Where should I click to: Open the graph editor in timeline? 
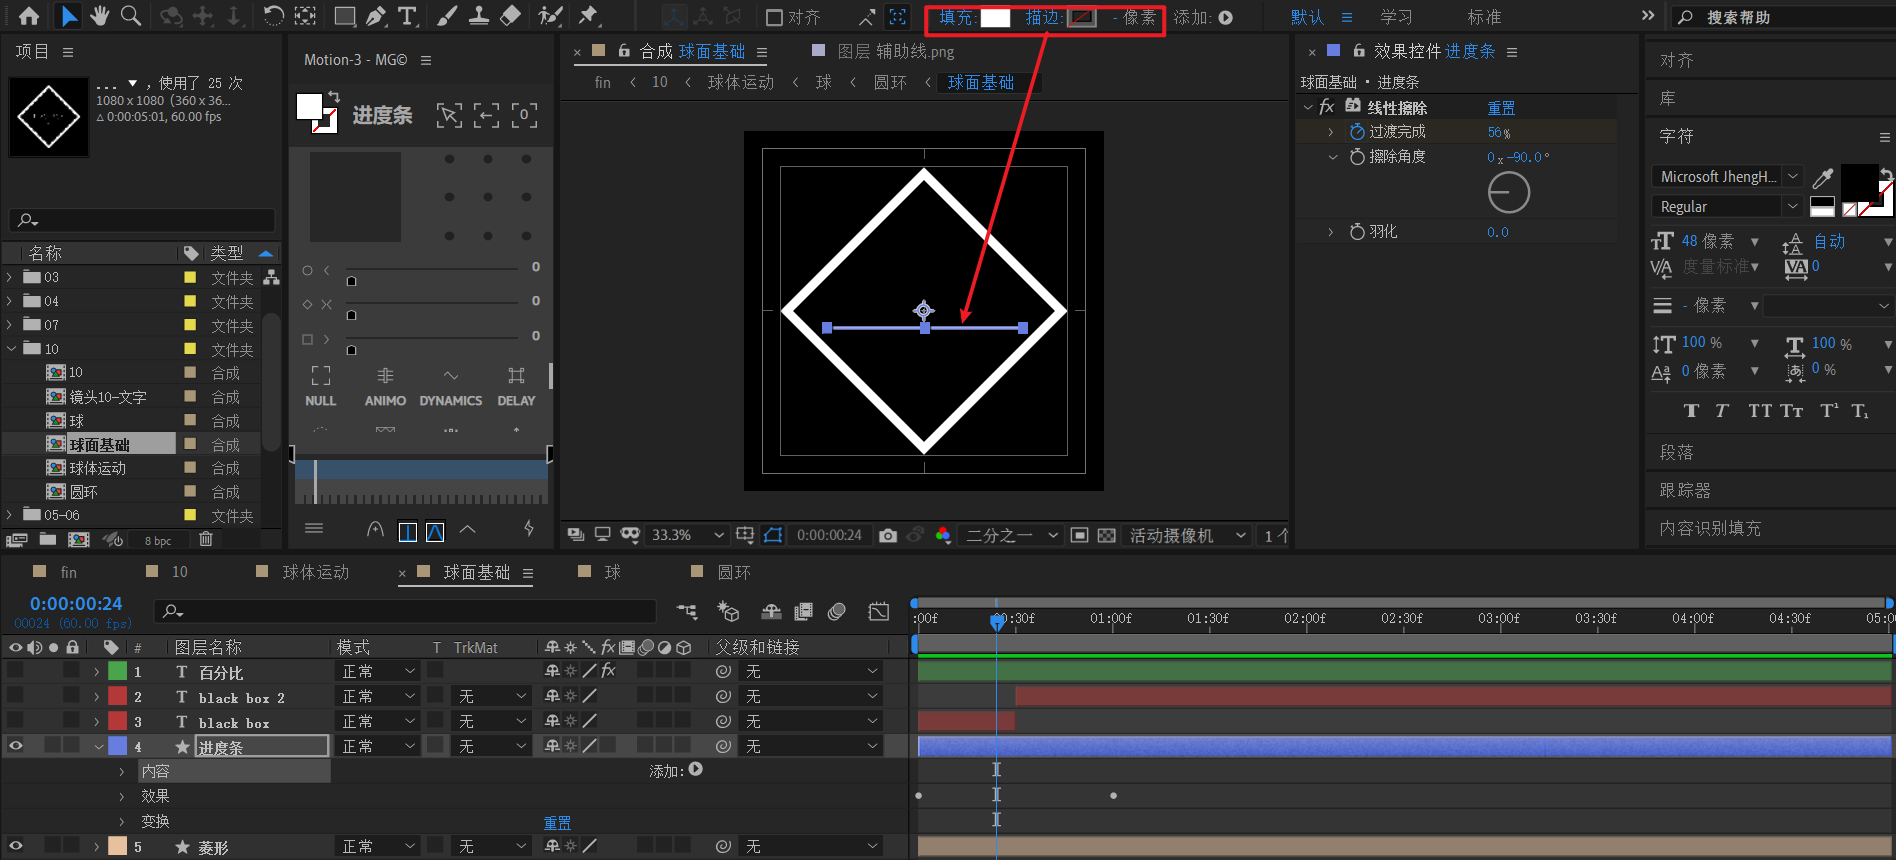(879, 611)
